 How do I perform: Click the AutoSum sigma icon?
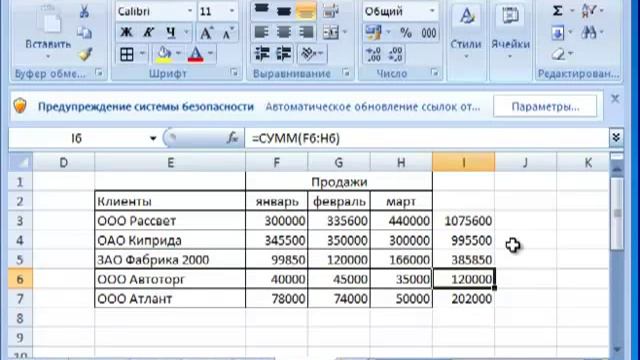pyautogui.click(x=558, y=11)
